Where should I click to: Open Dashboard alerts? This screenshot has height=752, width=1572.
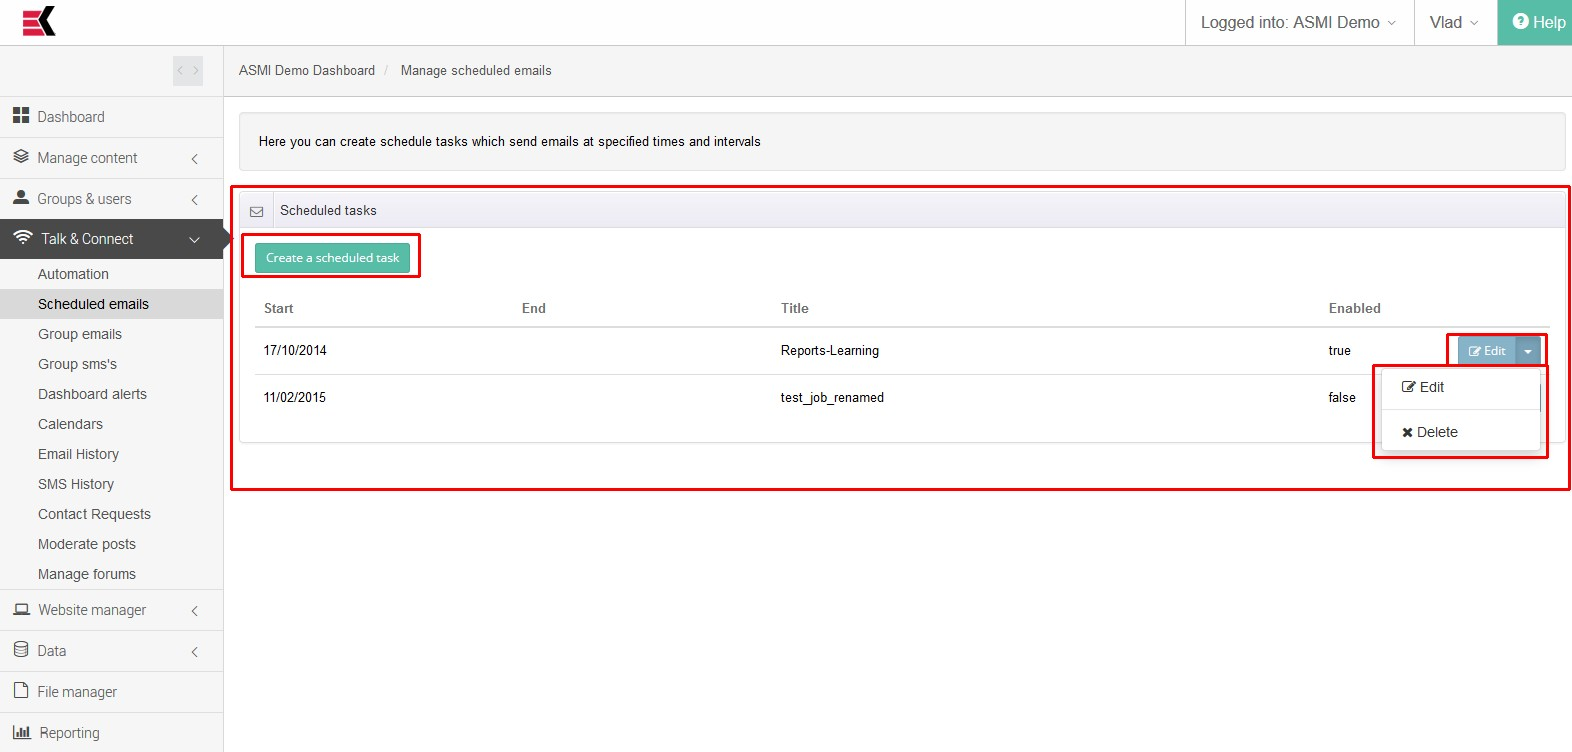[x=93, y=394]
